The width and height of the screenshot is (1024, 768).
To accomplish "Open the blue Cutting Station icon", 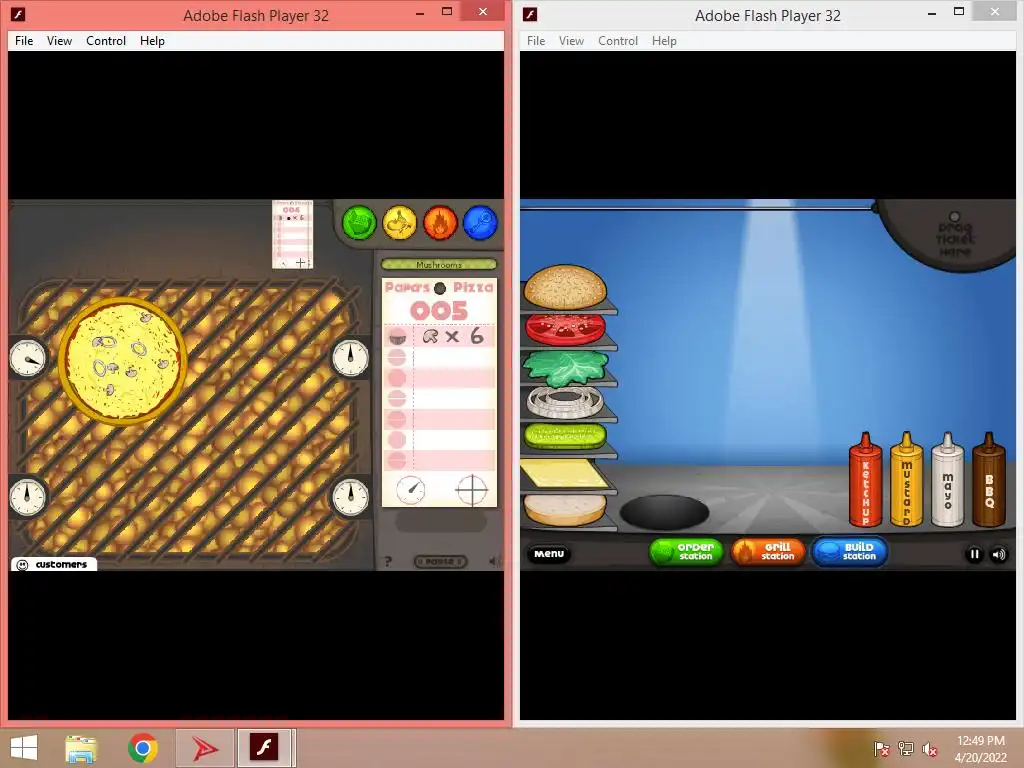I will coord(481,223).
